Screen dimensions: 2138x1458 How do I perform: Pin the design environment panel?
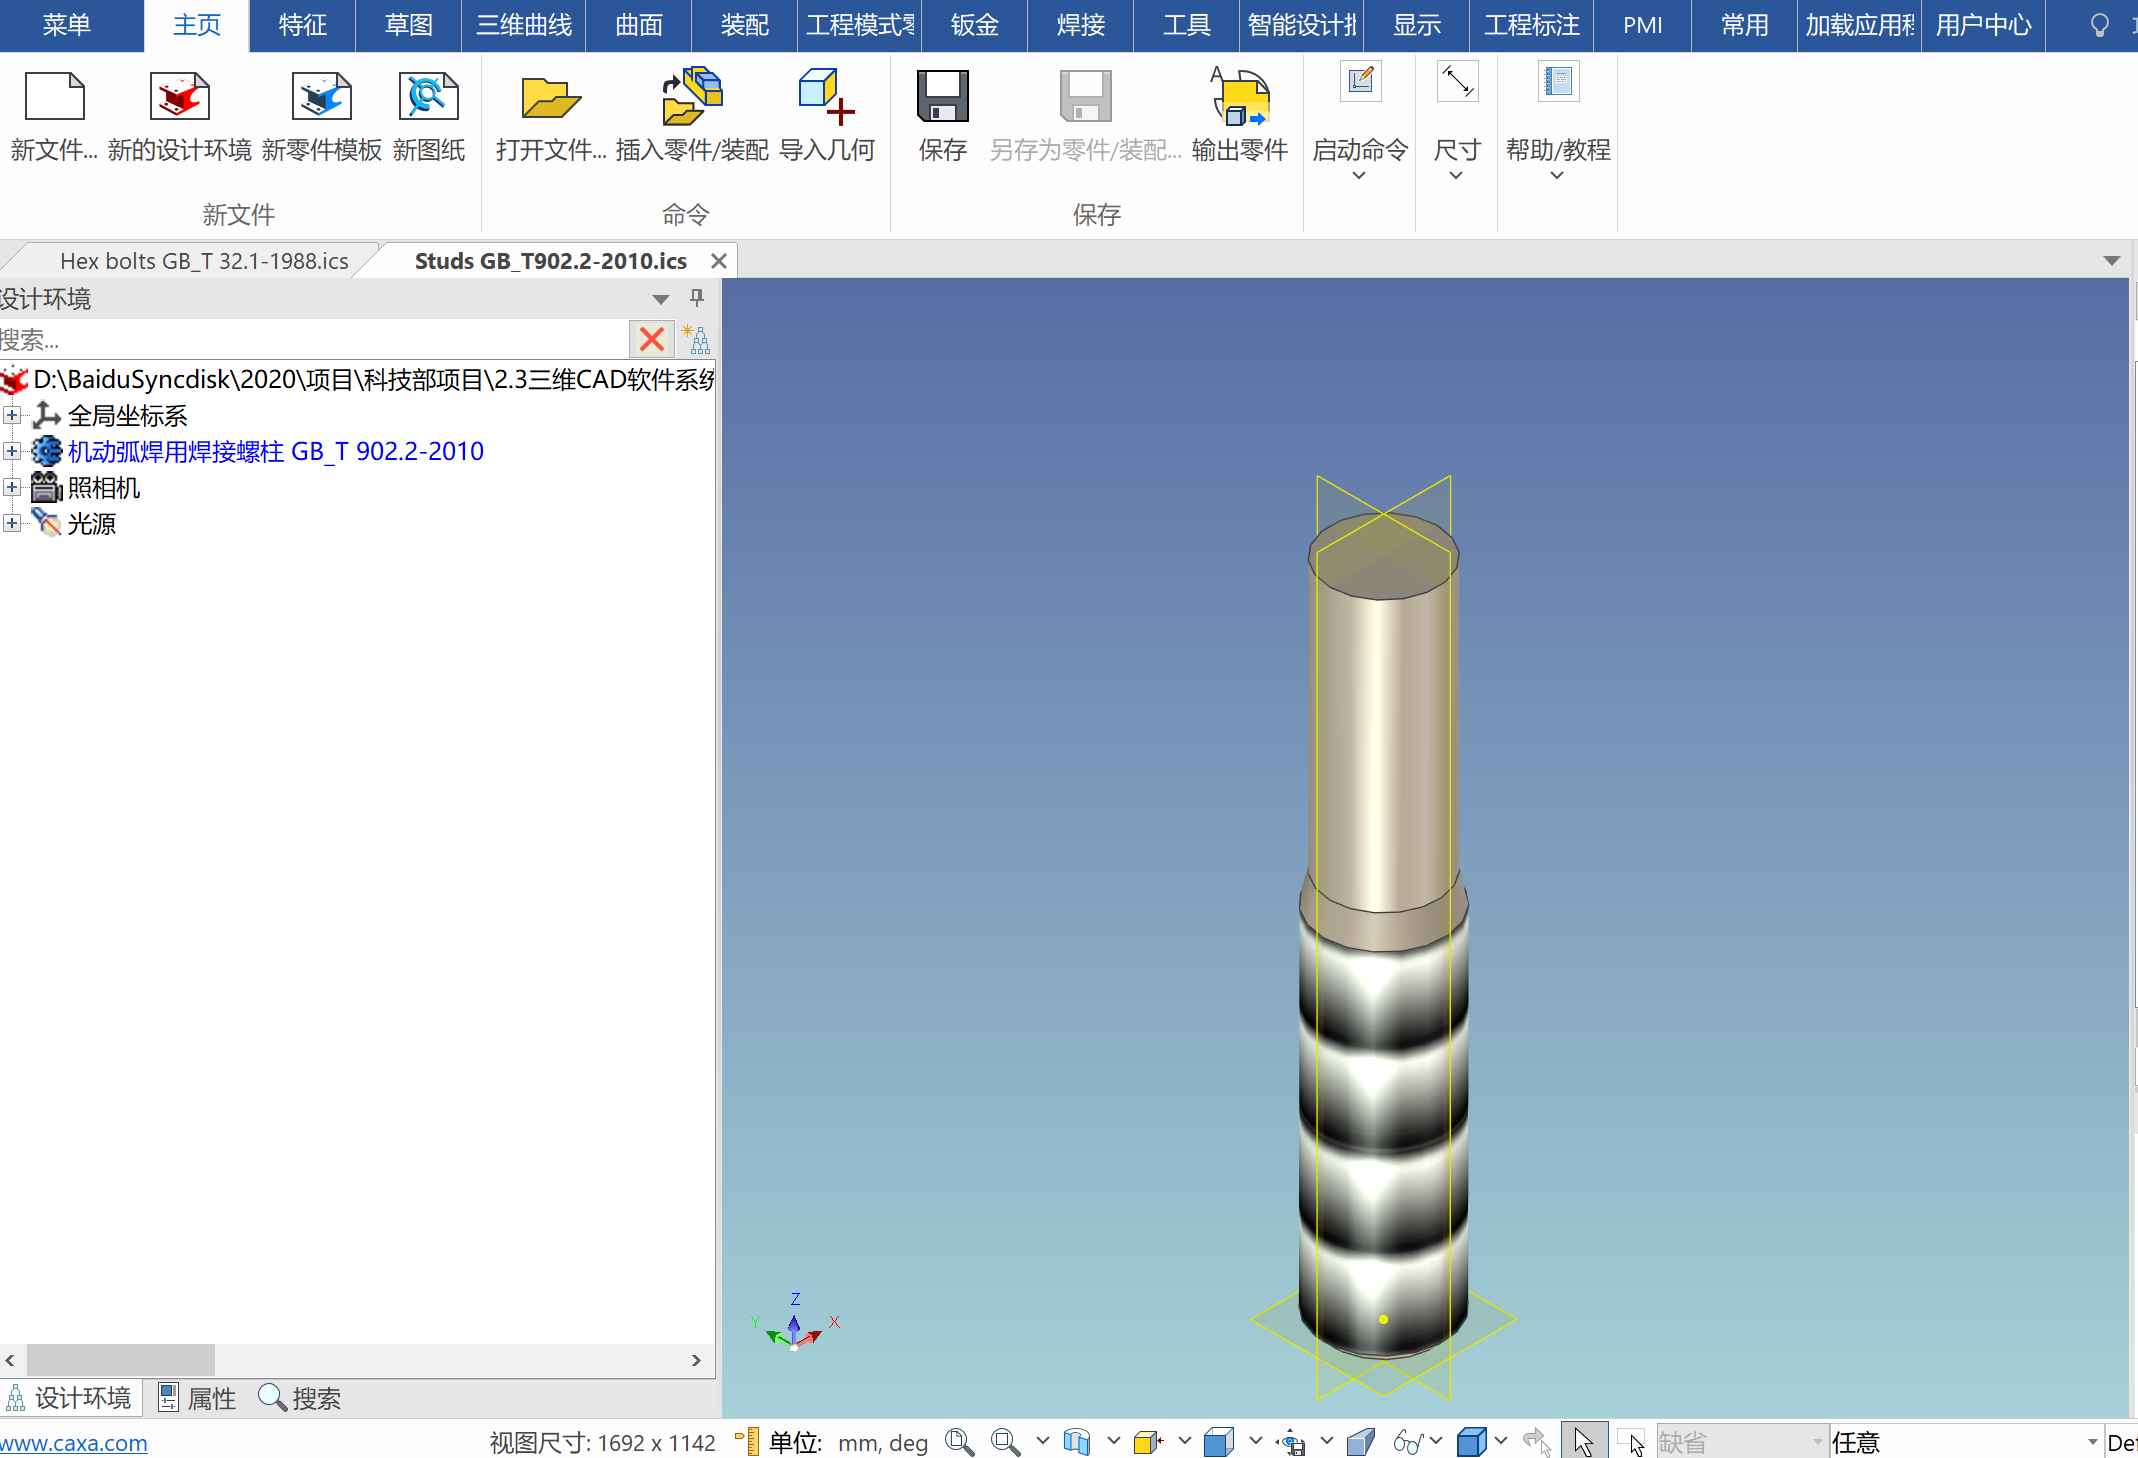(x=697, y=297)
